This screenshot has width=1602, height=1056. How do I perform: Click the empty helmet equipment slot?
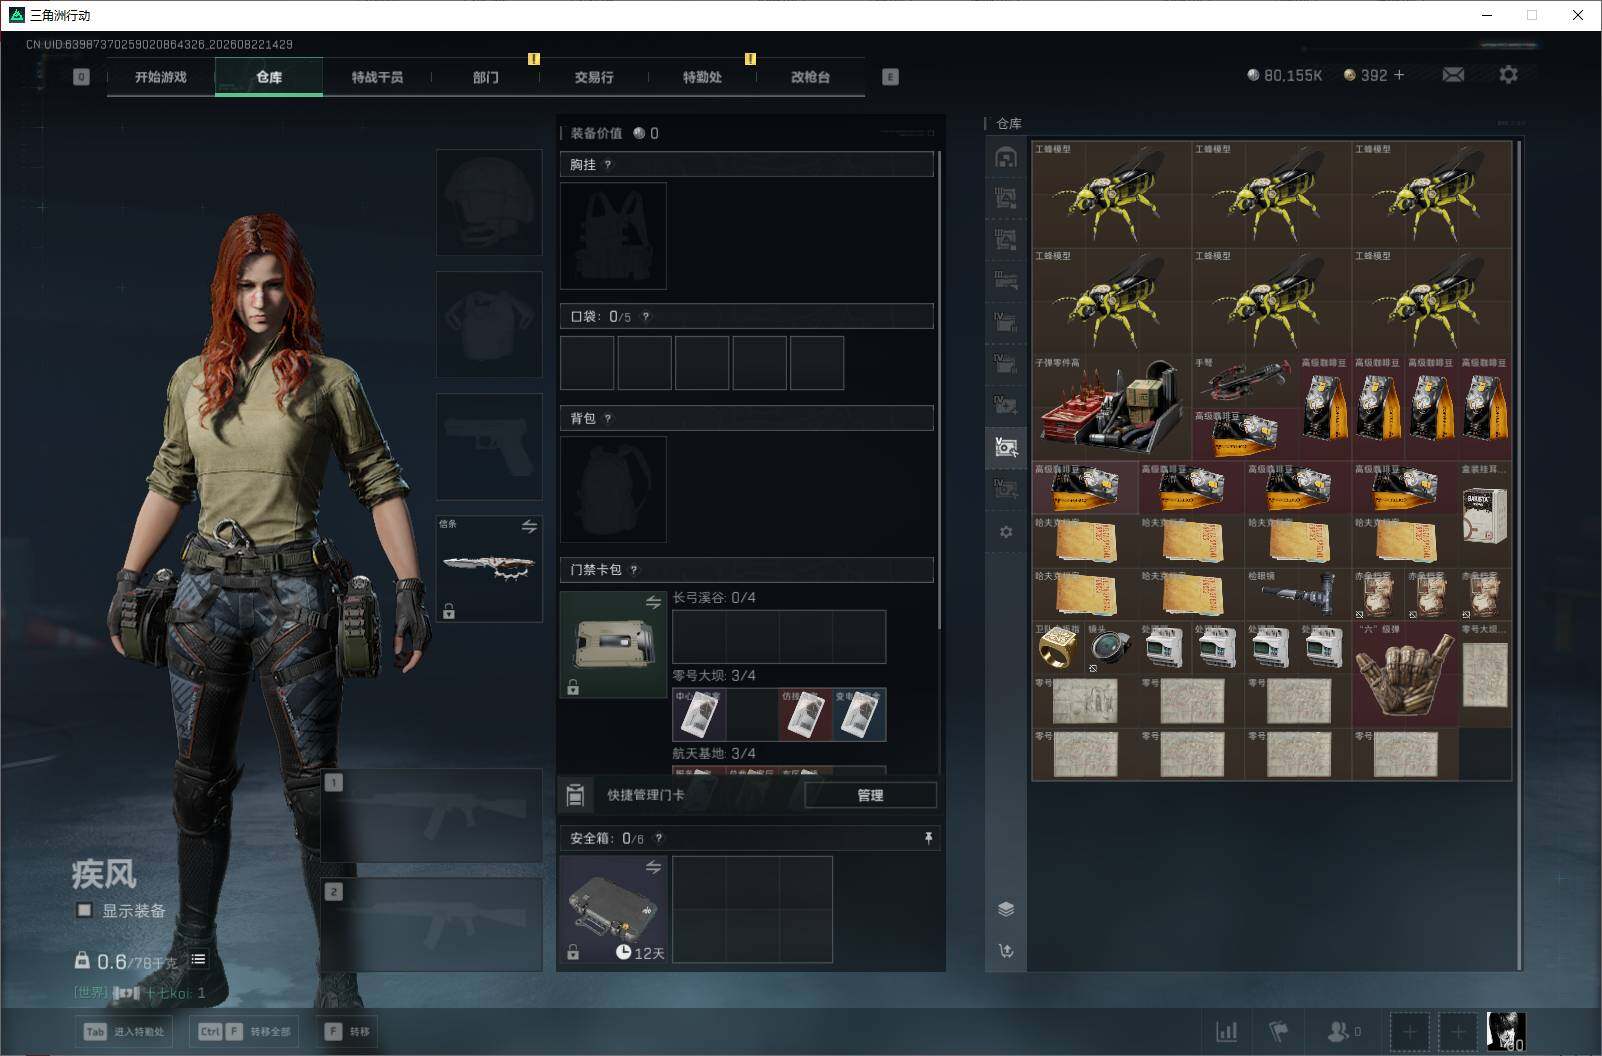pos(489,202)
